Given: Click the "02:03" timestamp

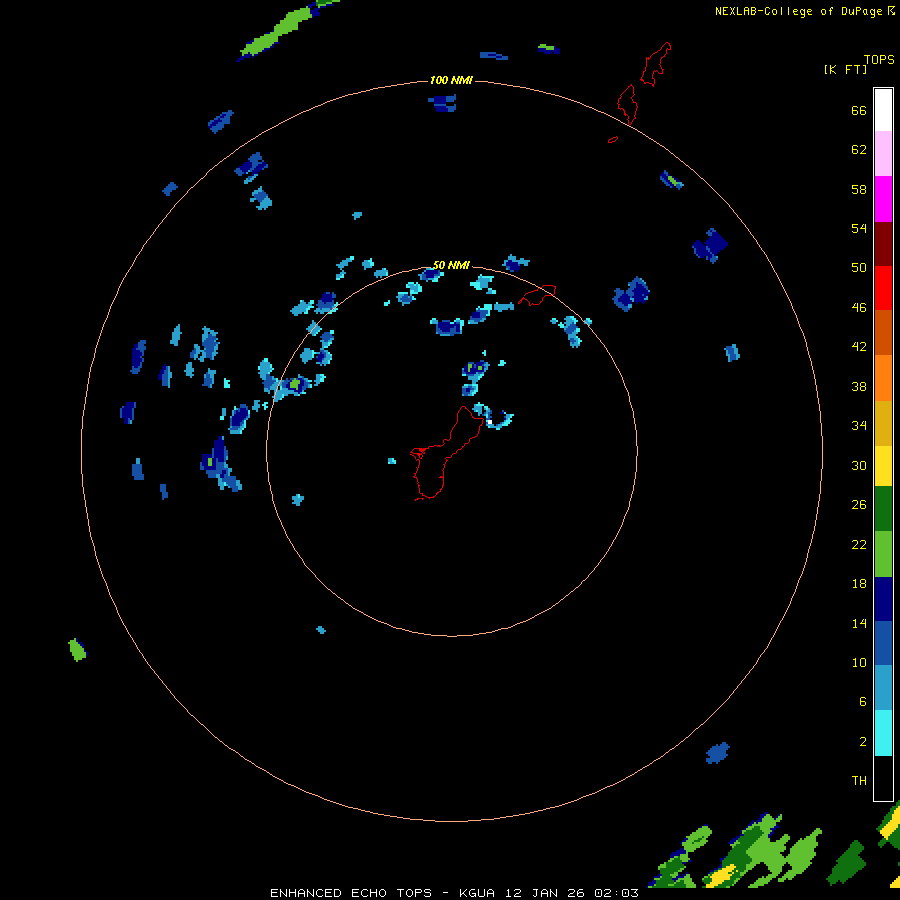Looking at the screenshot, I should (616, 893).
